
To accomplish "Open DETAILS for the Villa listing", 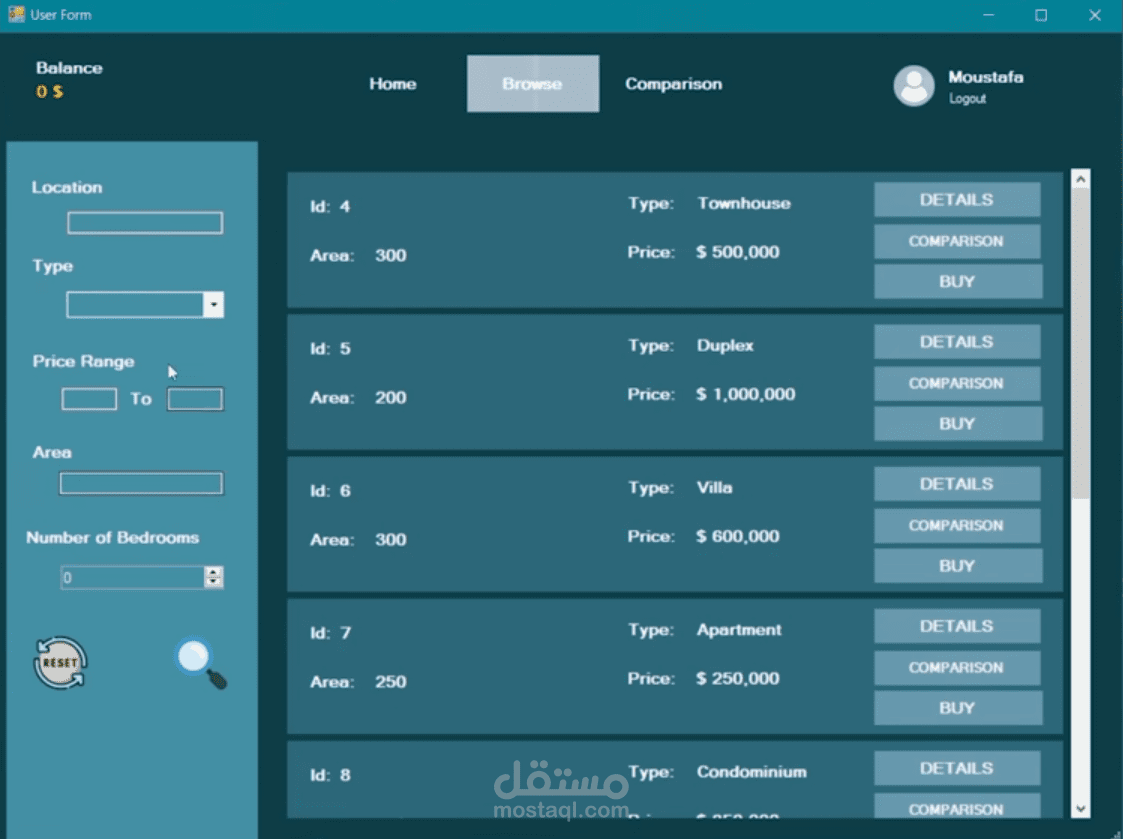I will pos(957,484).
